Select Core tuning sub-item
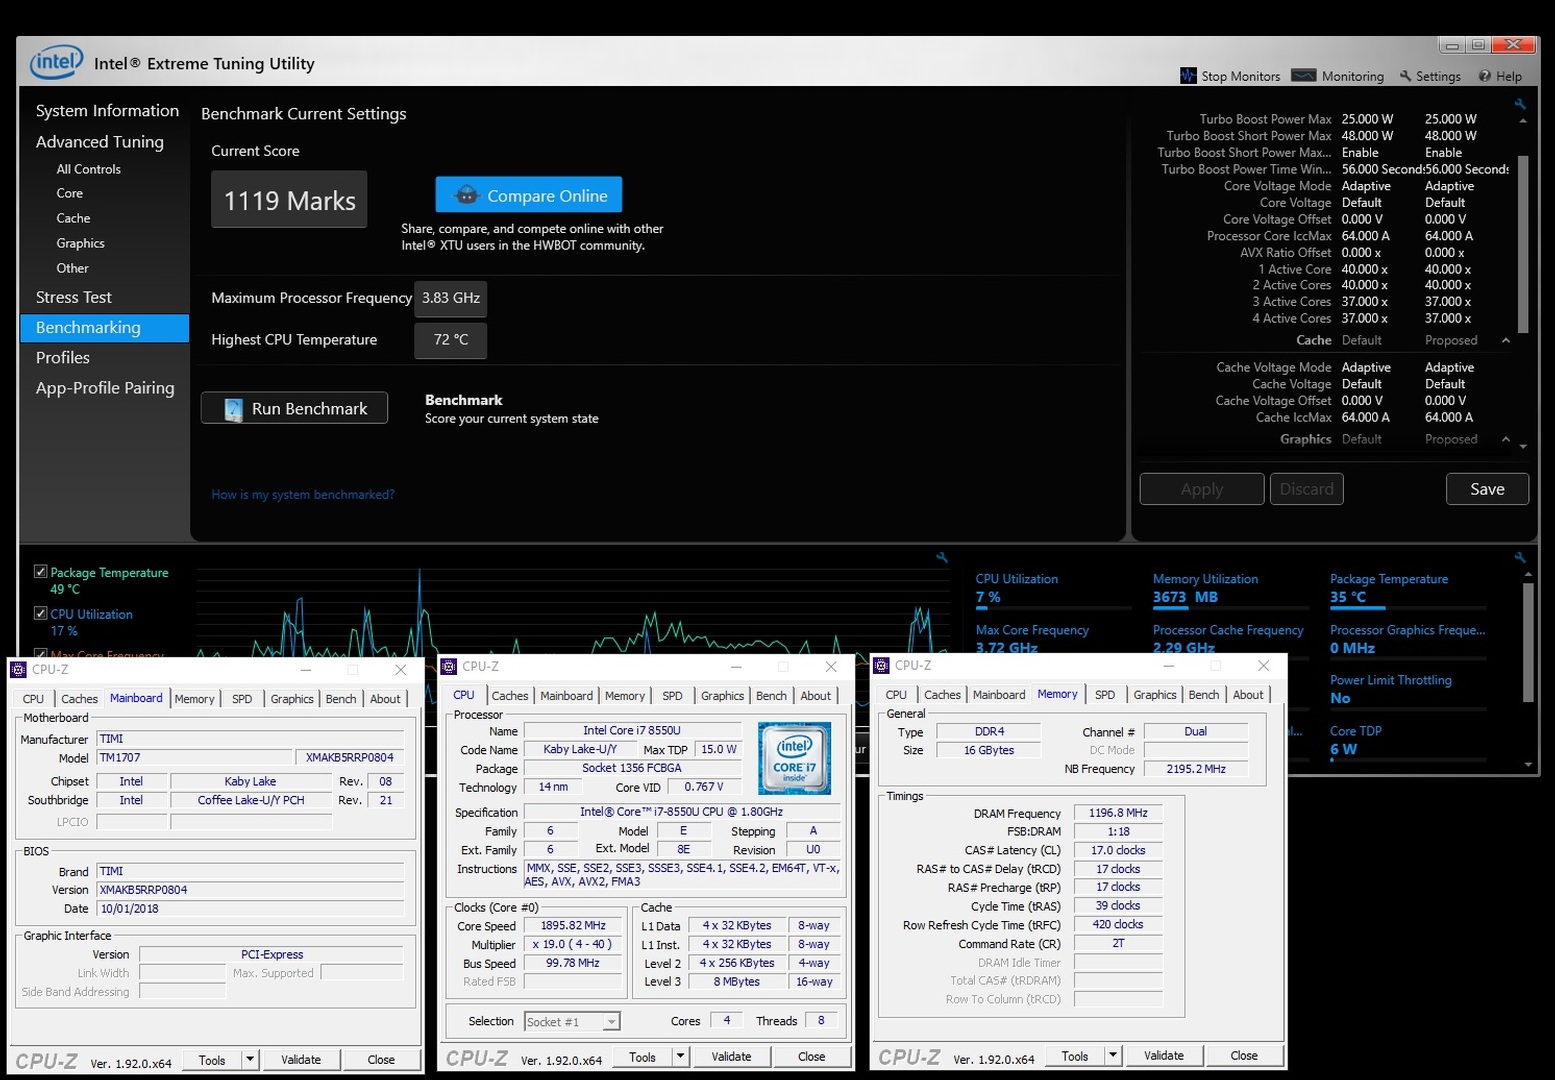This screenshot has width=1555, height=1080. [x=69, y=193]
